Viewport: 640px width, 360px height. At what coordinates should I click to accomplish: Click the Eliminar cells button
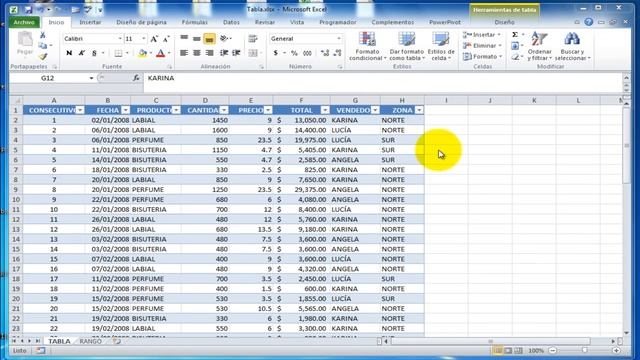pyautogui.click(x=482, y=46)
